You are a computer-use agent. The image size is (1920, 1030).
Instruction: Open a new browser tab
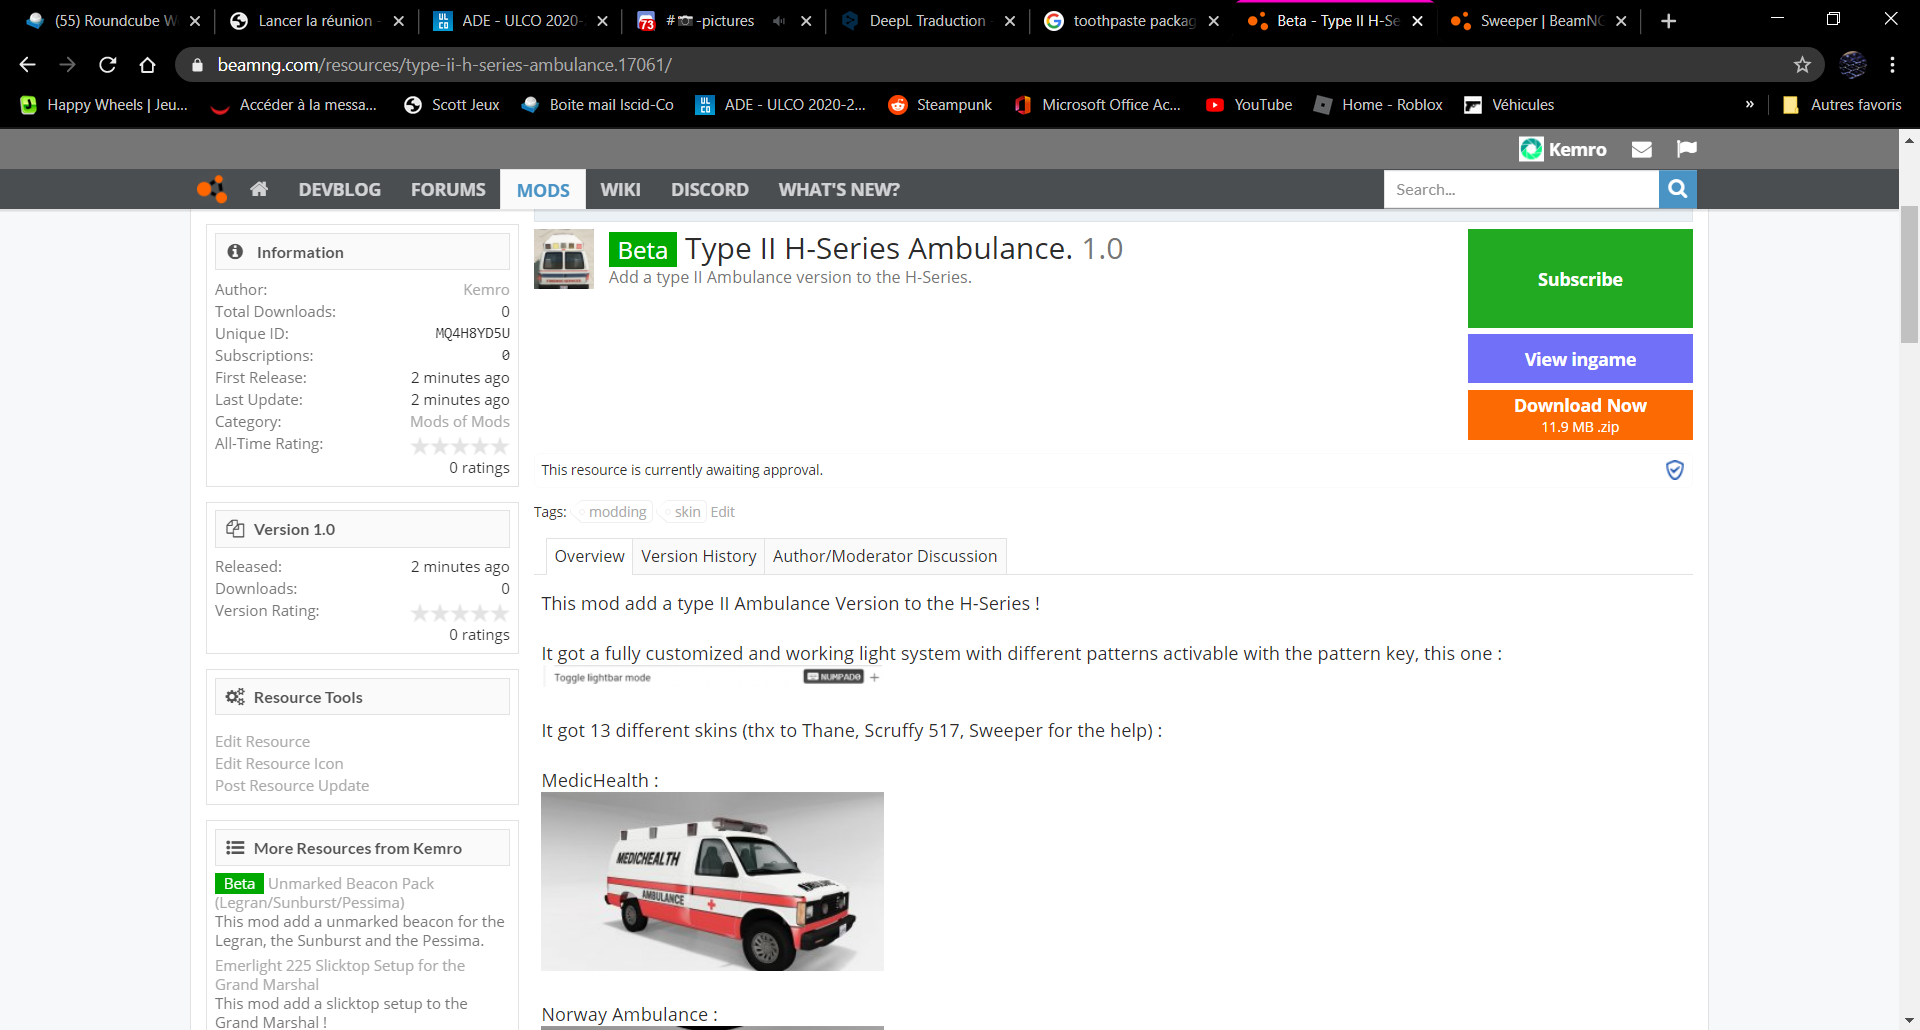point(1668,21)
